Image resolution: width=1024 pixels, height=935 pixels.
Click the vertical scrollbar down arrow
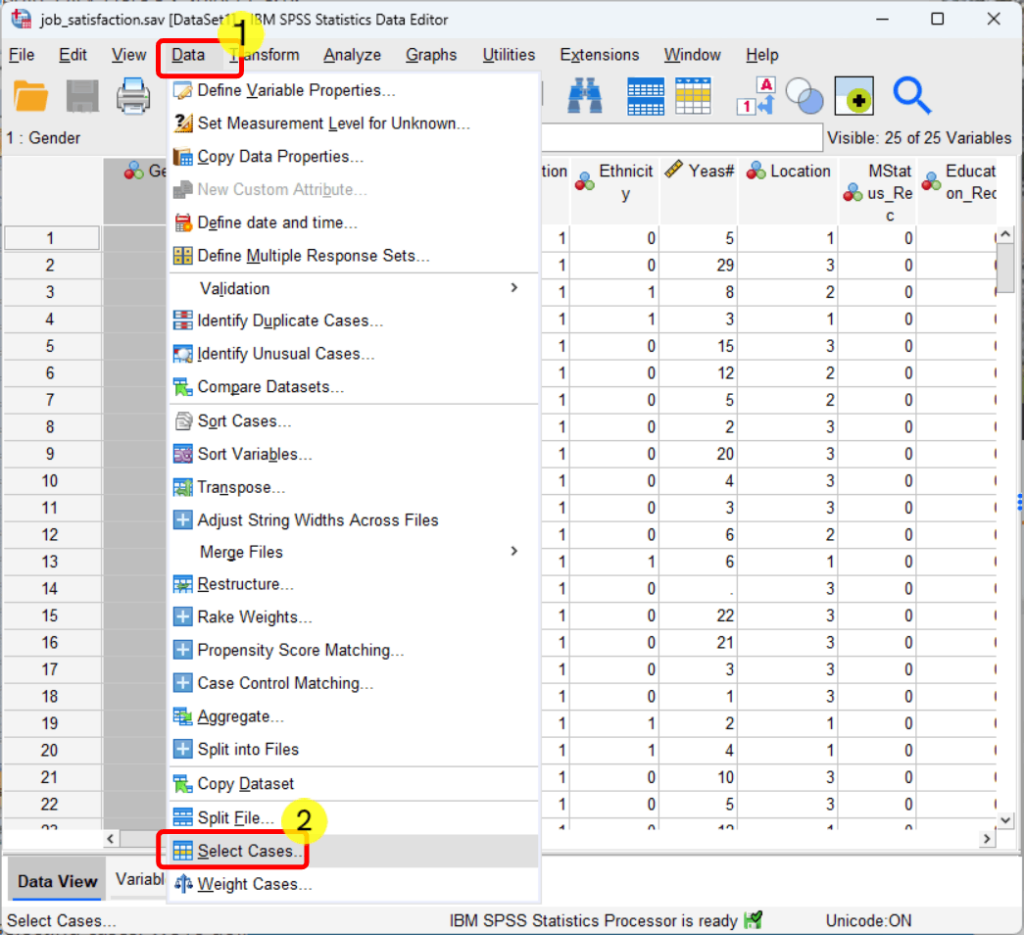[x=1005, y=819]
